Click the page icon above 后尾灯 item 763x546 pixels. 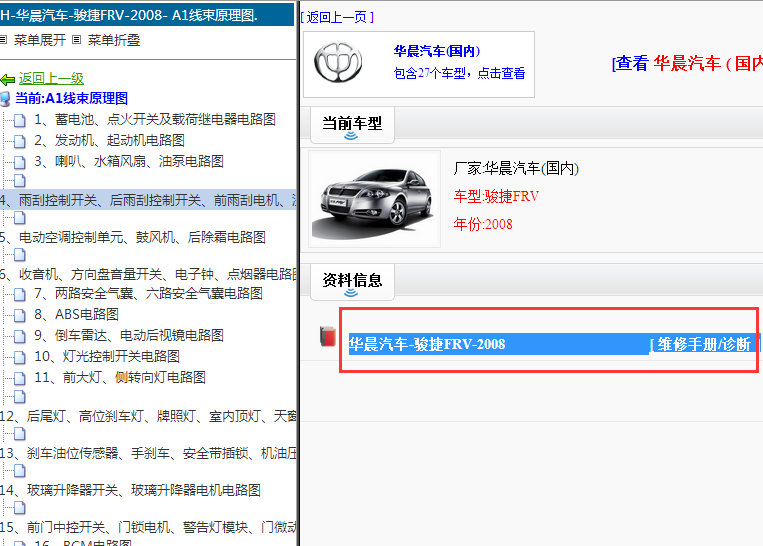(19, 397)
